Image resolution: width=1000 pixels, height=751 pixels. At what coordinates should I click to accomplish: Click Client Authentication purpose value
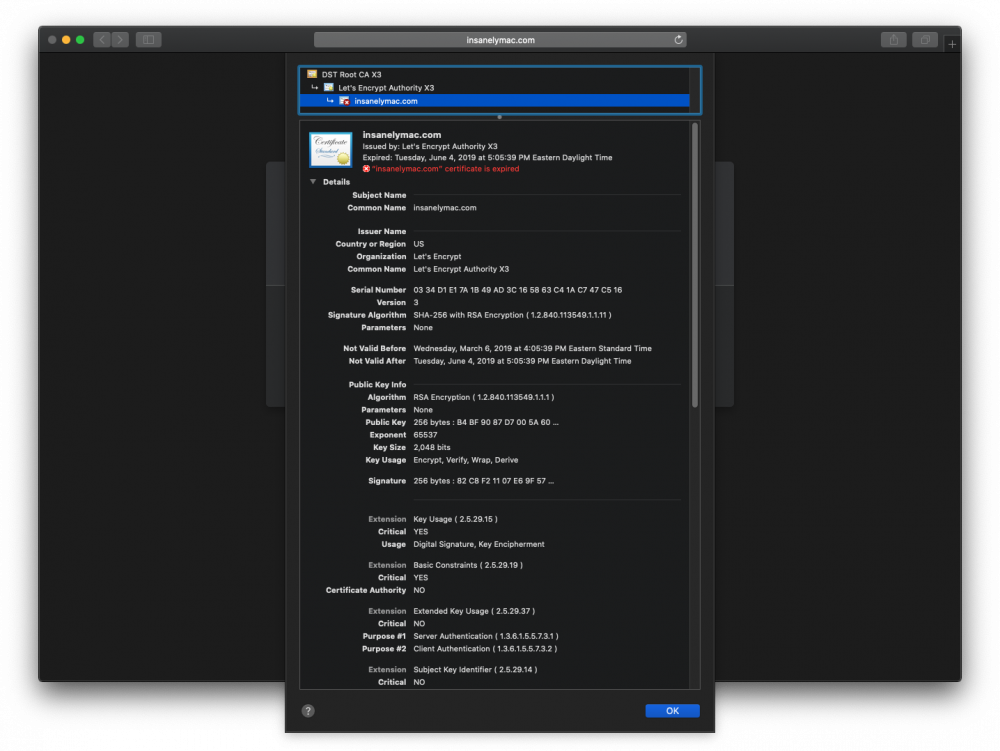[x=485, y=649]
